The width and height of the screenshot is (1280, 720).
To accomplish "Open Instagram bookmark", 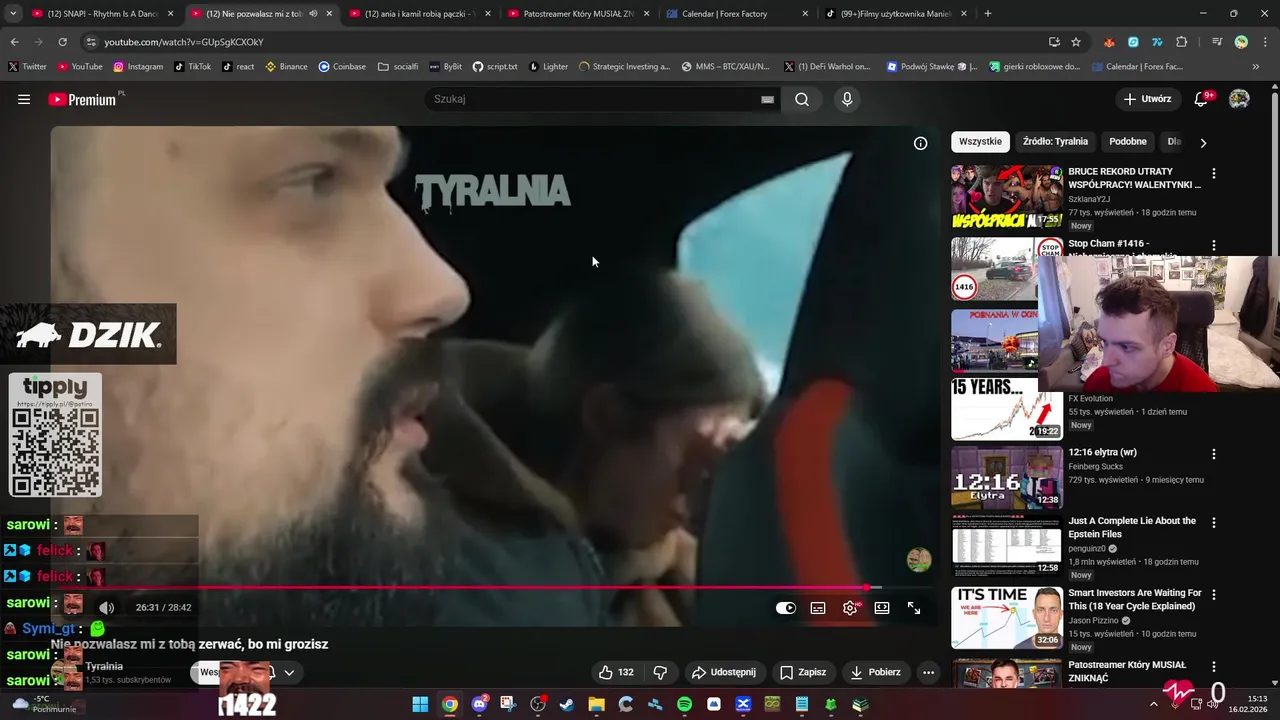I will pyautogui.click(x=138, y=67).
